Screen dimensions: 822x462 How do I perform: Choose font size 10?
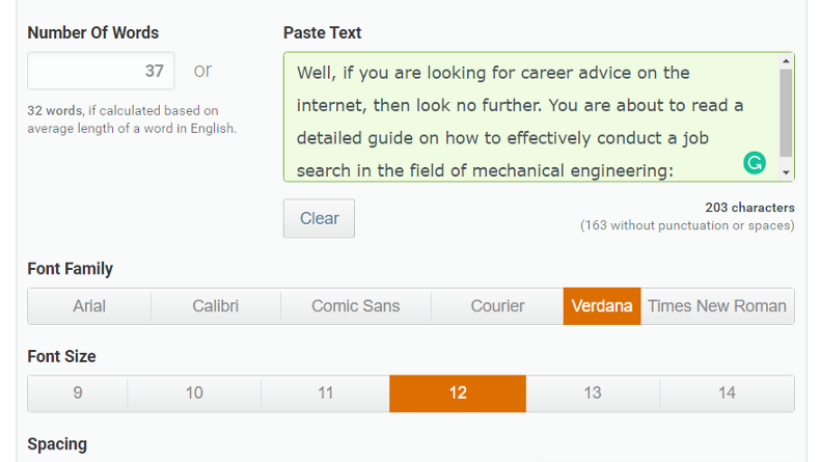point(194,393)
